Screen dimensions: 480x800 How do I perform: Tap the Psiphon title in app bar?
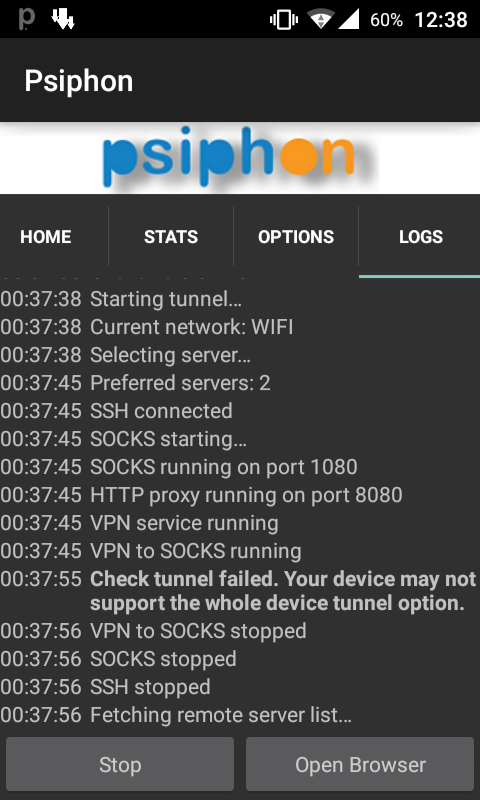click(79, 81)
